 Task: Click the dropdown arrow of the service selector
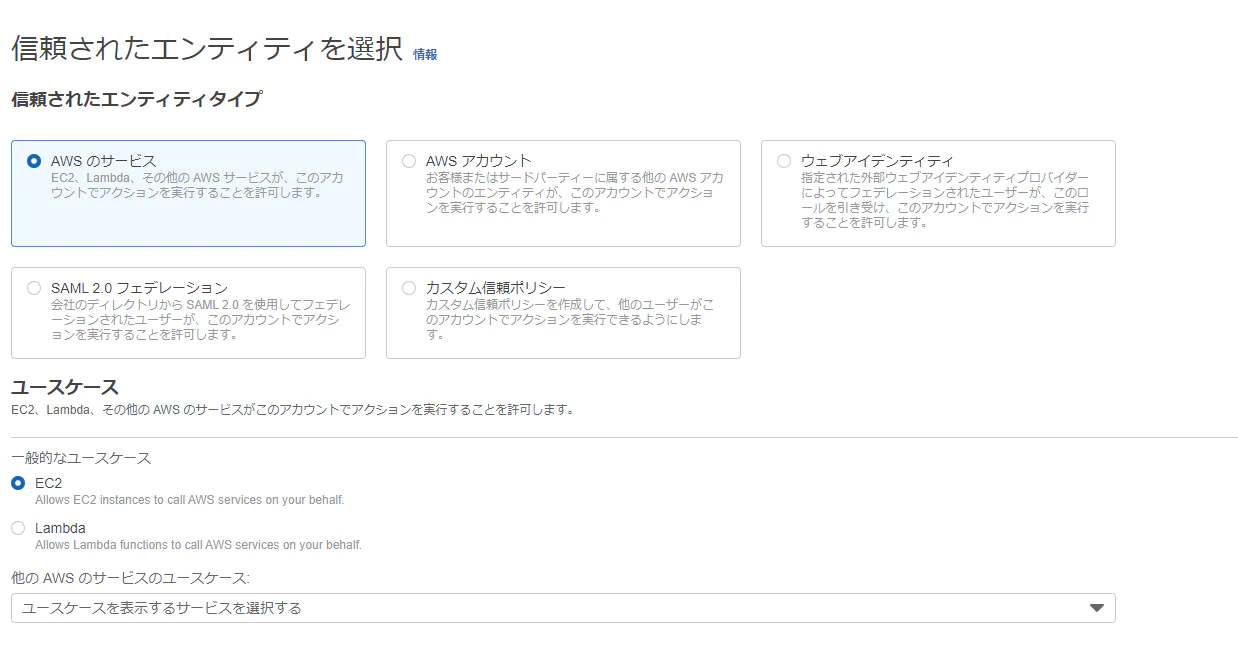(1096, 608)
